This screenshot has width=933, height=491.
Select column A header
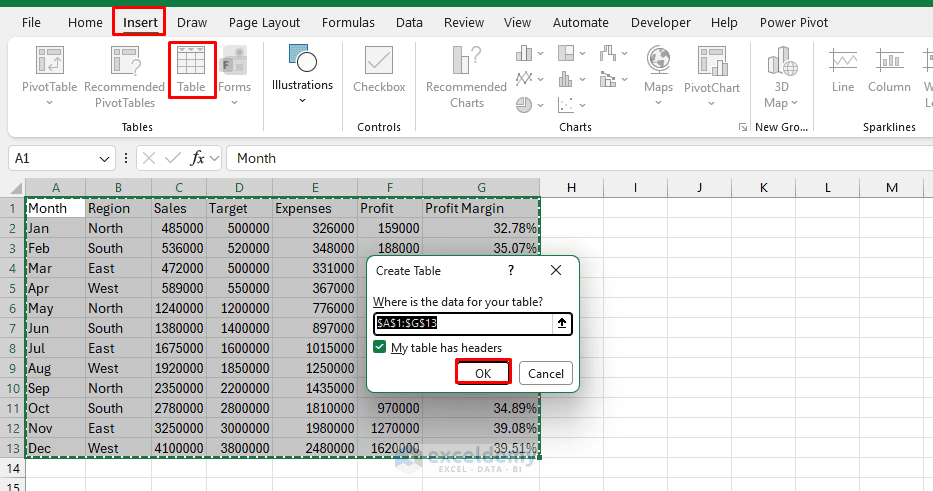coord(55,188)
